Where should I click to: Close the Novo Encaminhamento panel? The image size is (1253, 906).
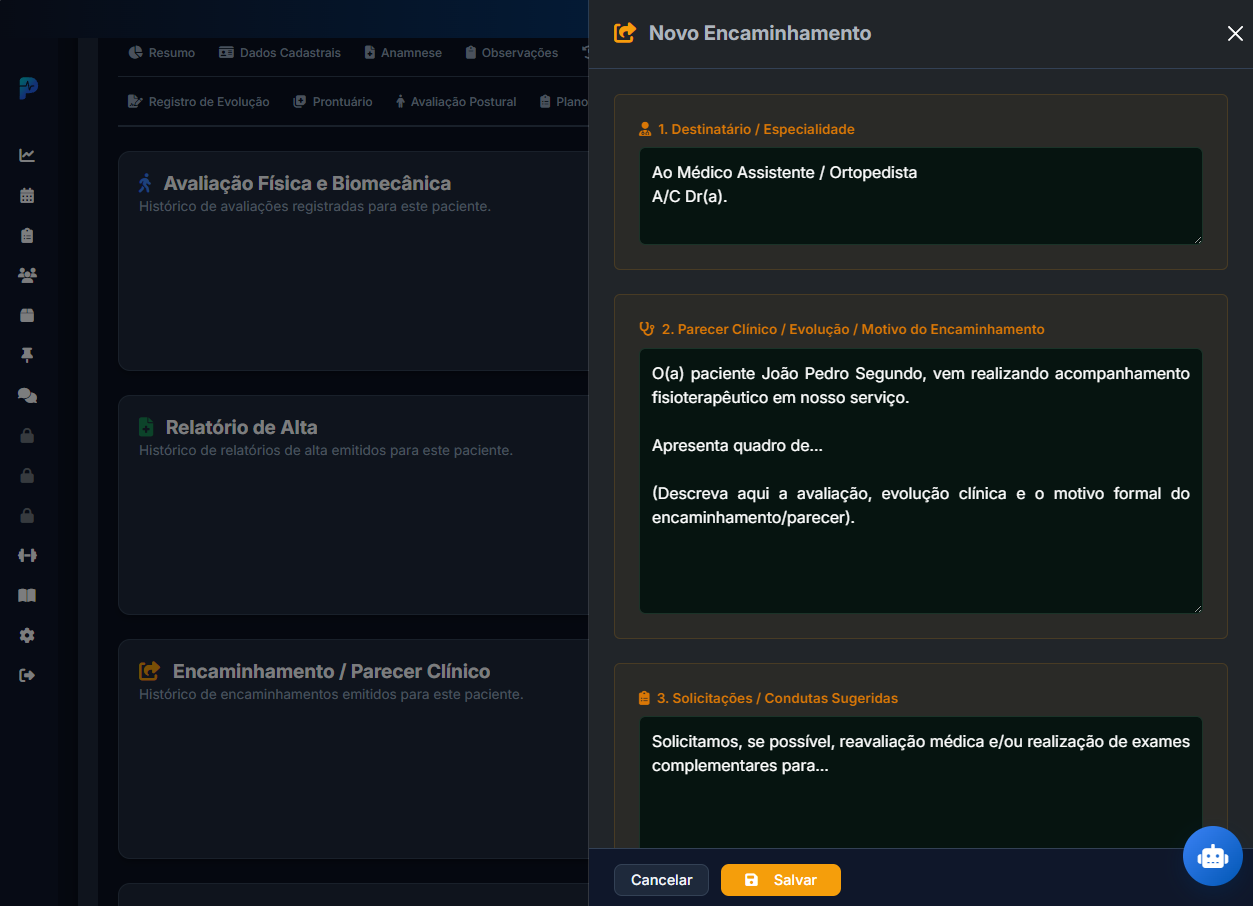(x=1235, y=34)
